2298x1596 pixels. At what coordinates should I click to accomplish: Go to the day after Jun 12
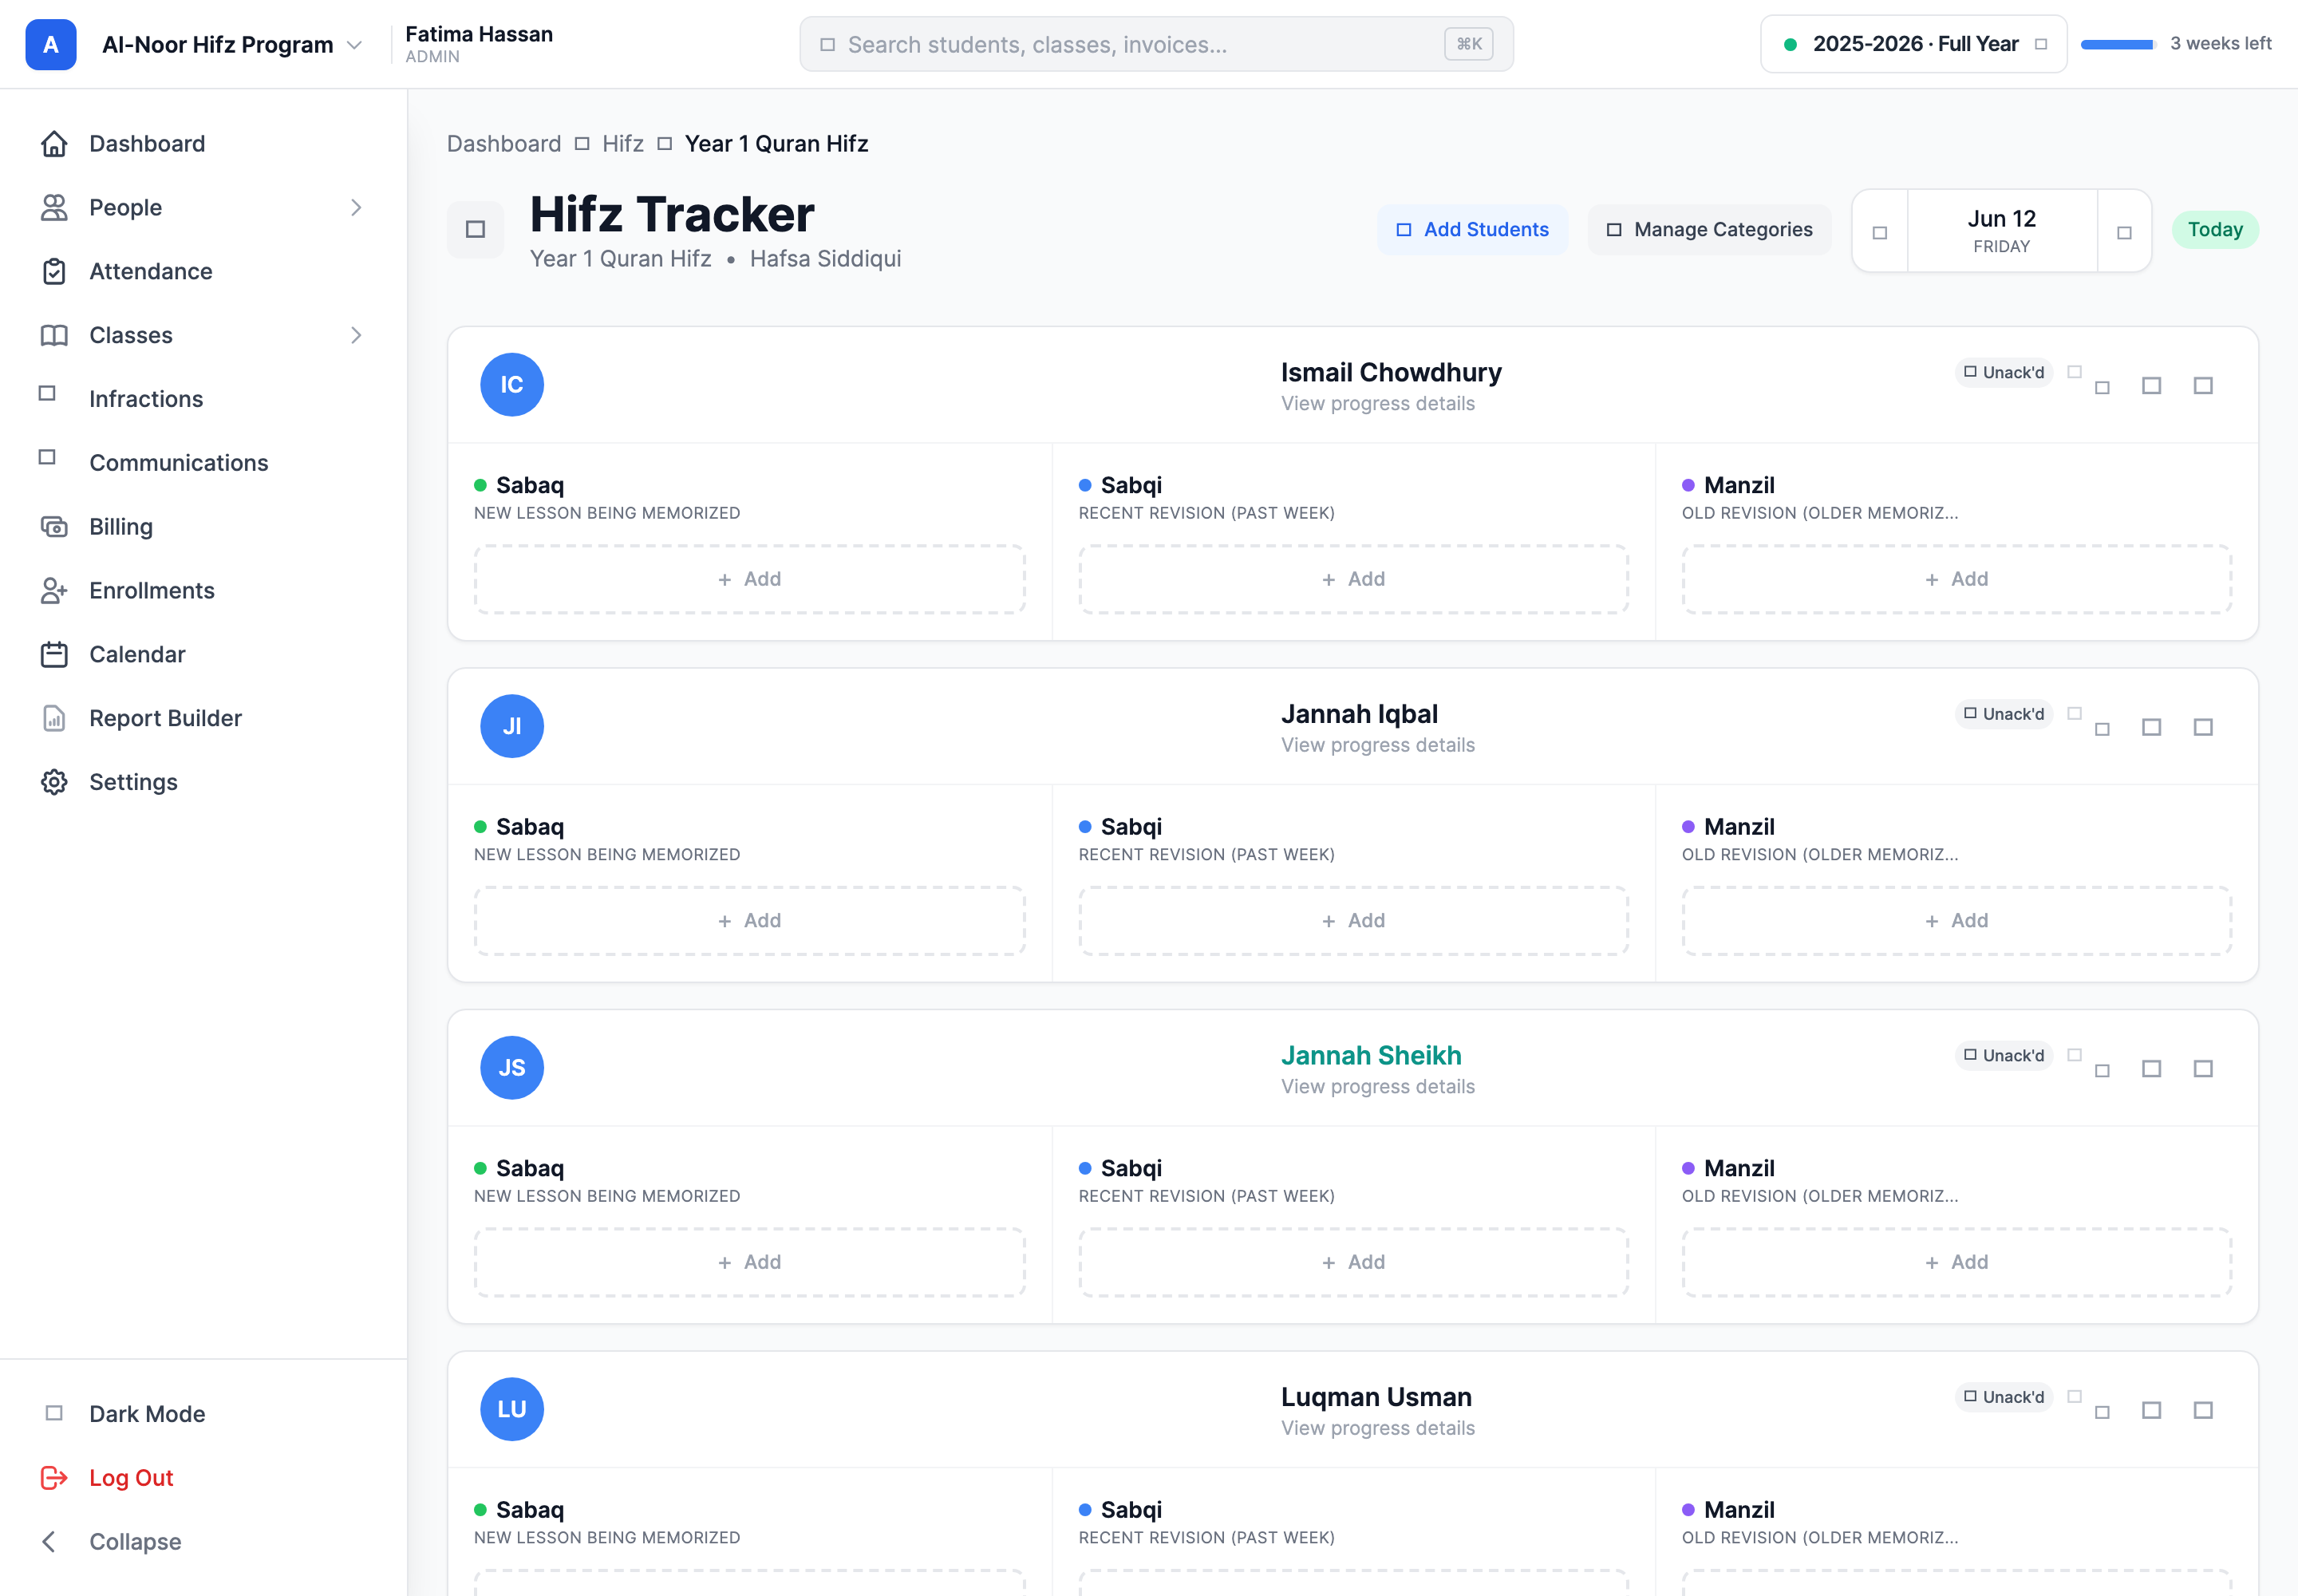point(2125,232)
